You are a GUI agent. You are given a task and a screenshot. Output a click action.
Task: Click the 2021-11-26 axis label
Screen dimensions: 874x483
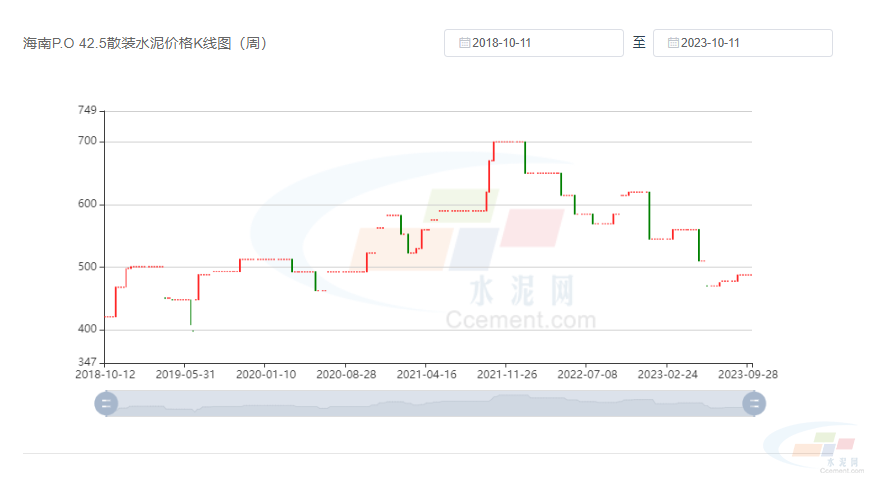(x=507, y=374)
